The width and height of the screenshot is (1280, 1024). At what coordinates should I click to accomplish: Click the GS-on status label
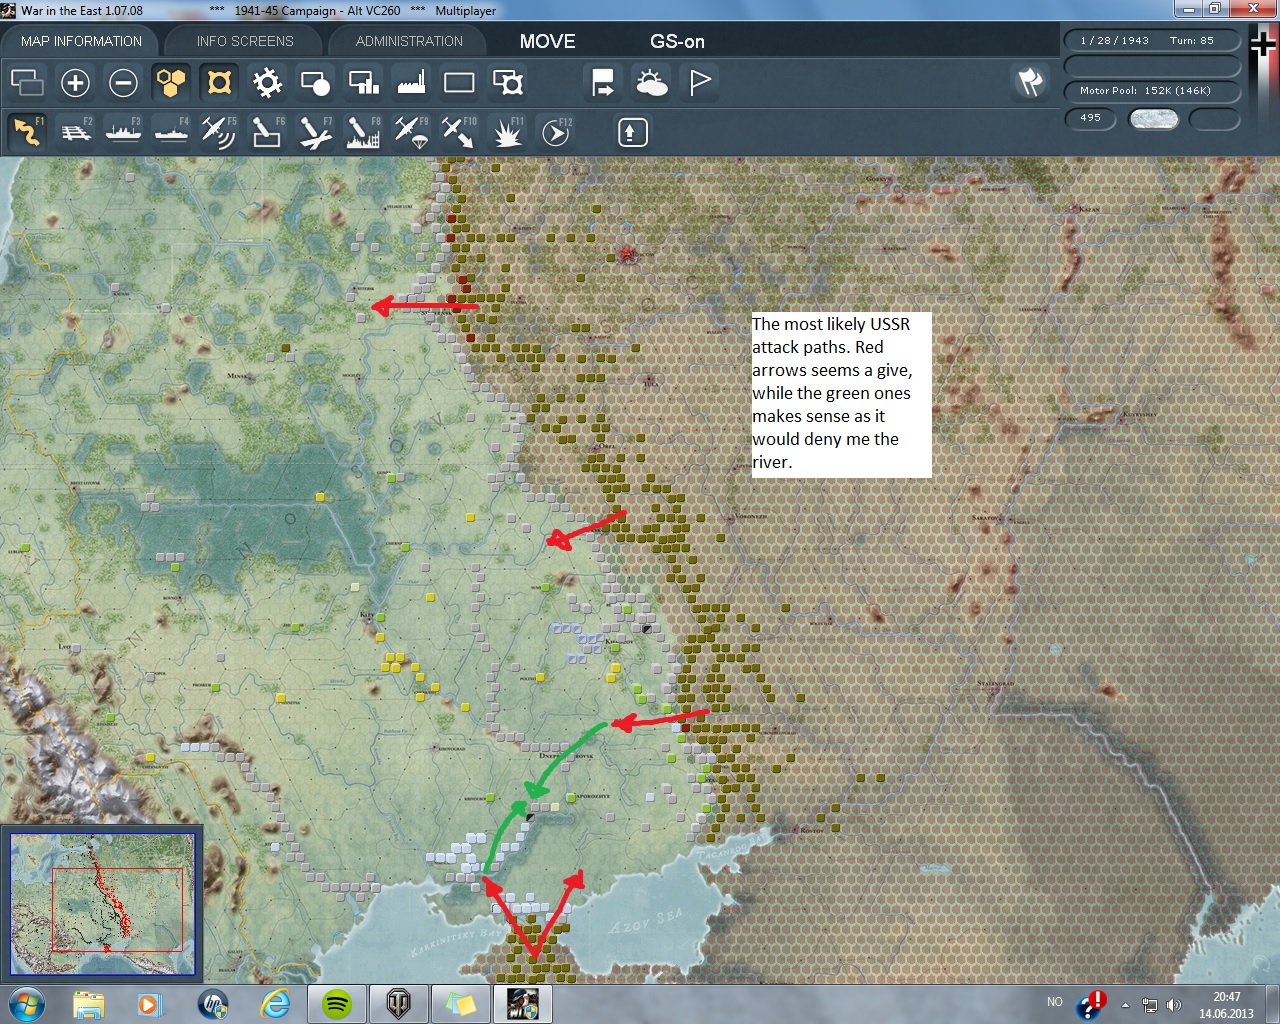click(x=677, y=41)
